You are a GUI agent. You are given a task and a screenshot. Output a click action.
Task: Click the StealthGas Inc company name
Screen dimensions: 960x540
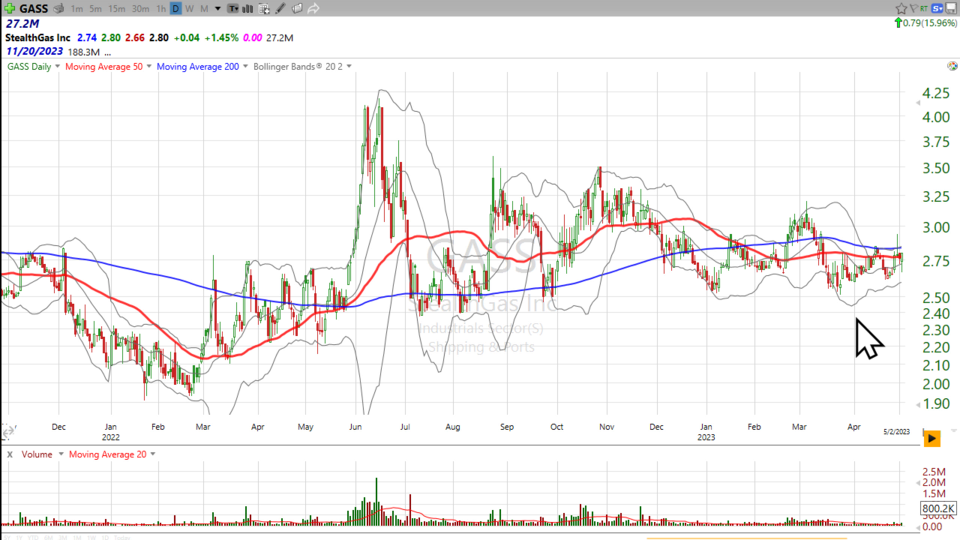click(x=38, y=37)
